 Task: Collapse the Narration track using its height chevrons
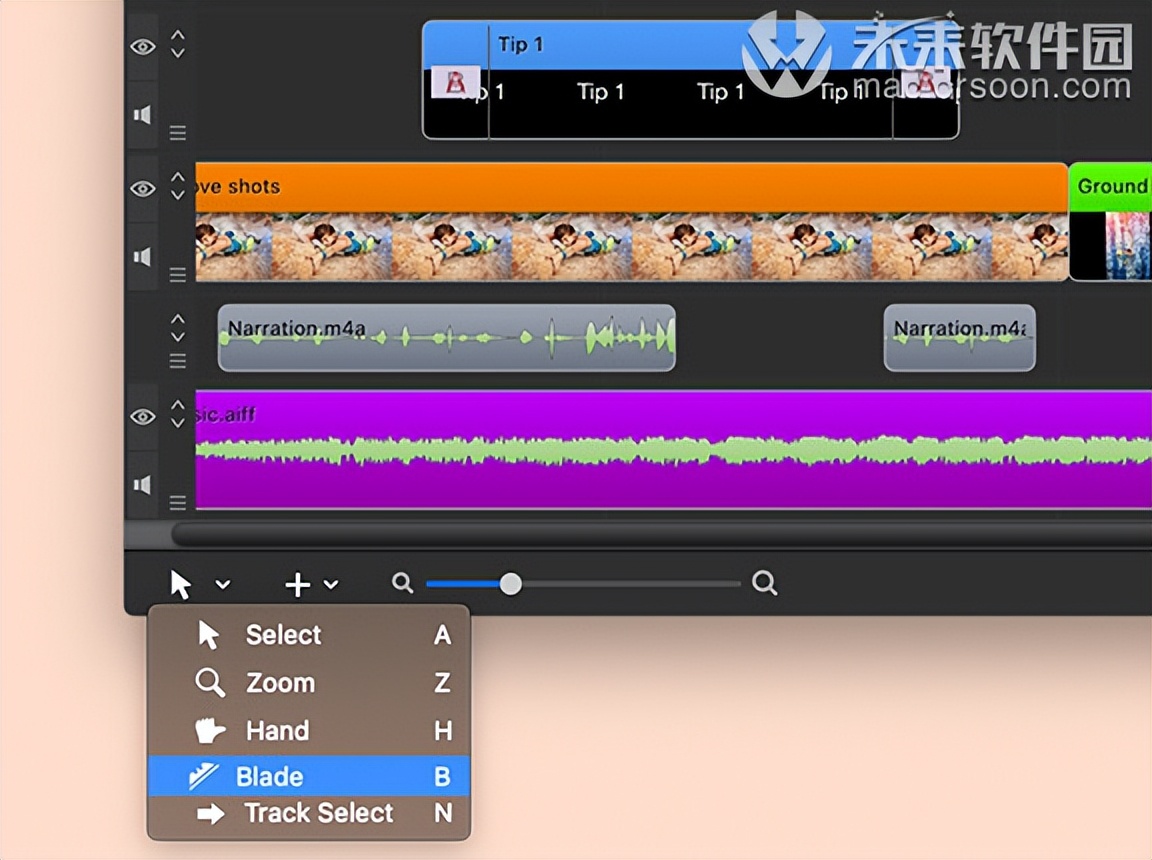coord(177,326)
